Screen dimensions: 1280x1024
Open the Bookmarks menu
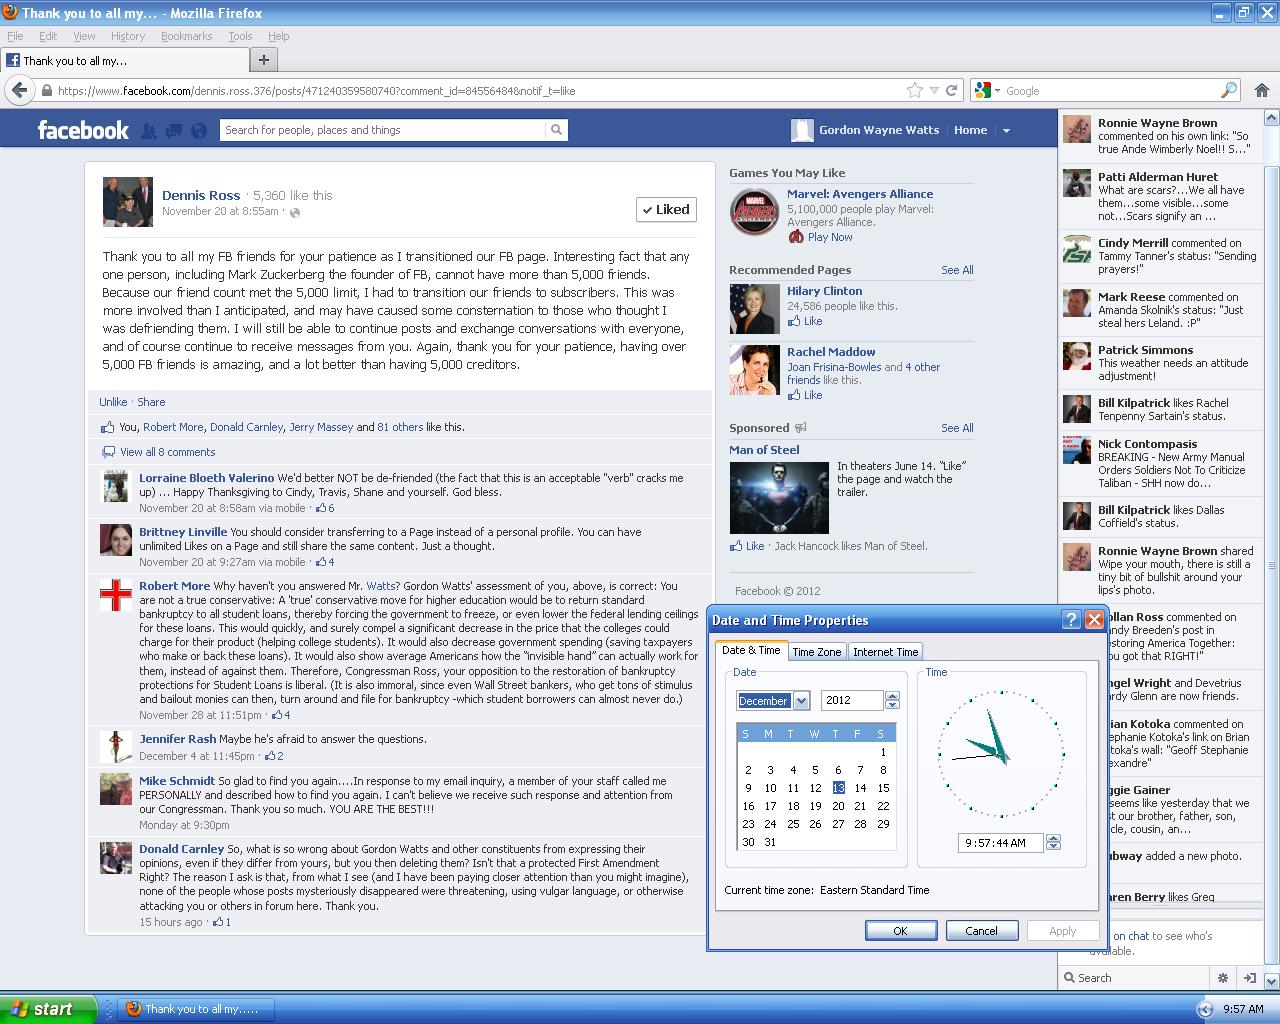(186, 36)
